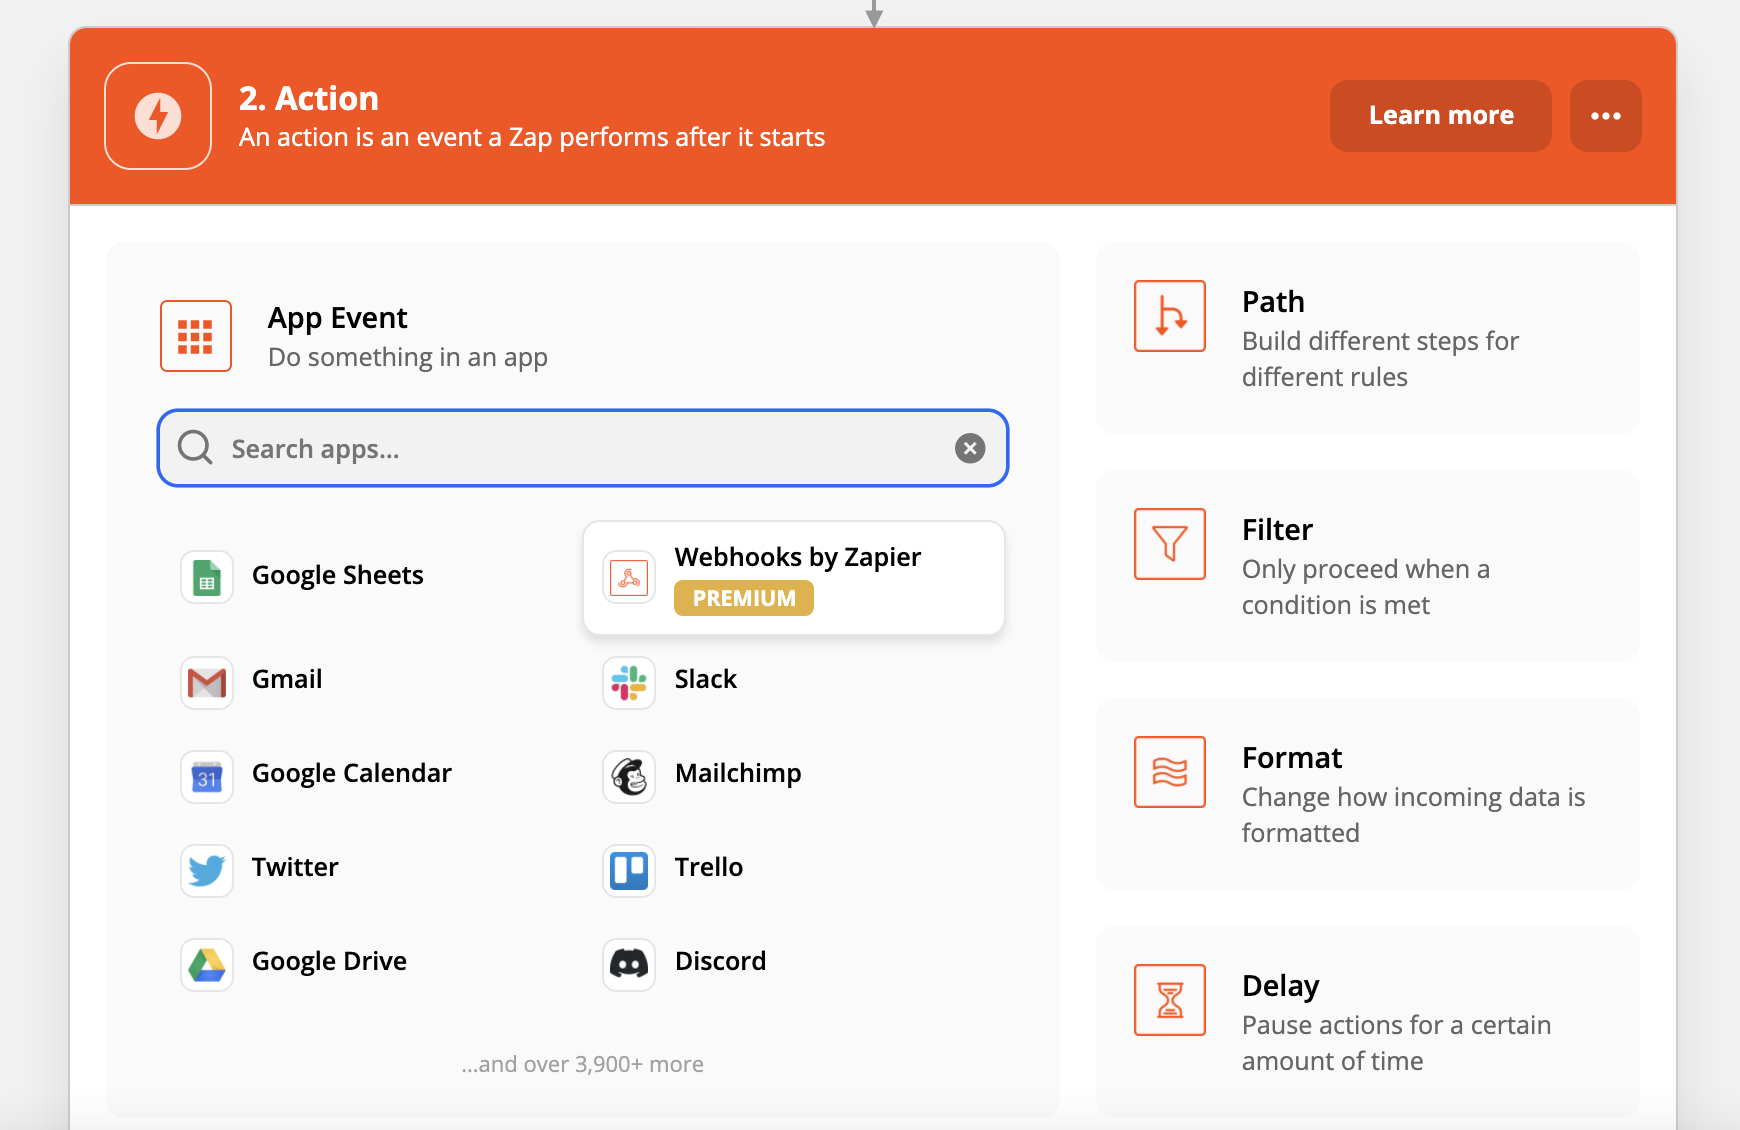
Task: Choose the Gmail app icon
Action: coord(207,683)
